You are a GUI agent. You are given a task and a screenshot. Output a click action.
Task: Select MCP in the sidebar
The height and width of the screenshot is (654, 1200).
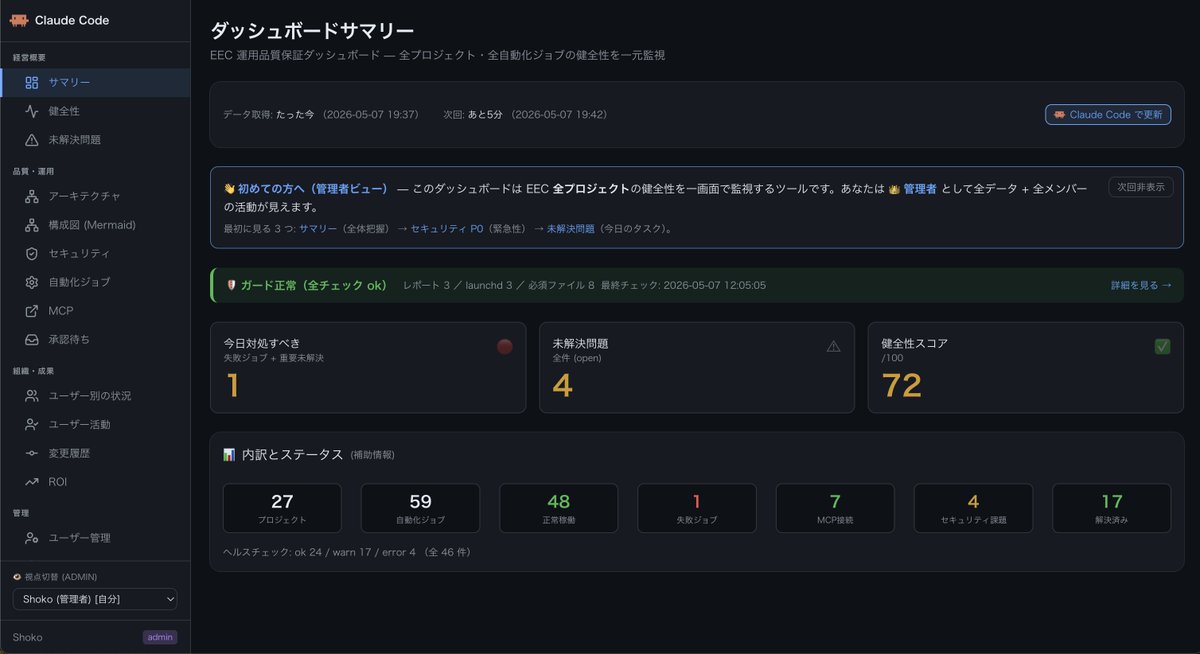click(95, 311)
